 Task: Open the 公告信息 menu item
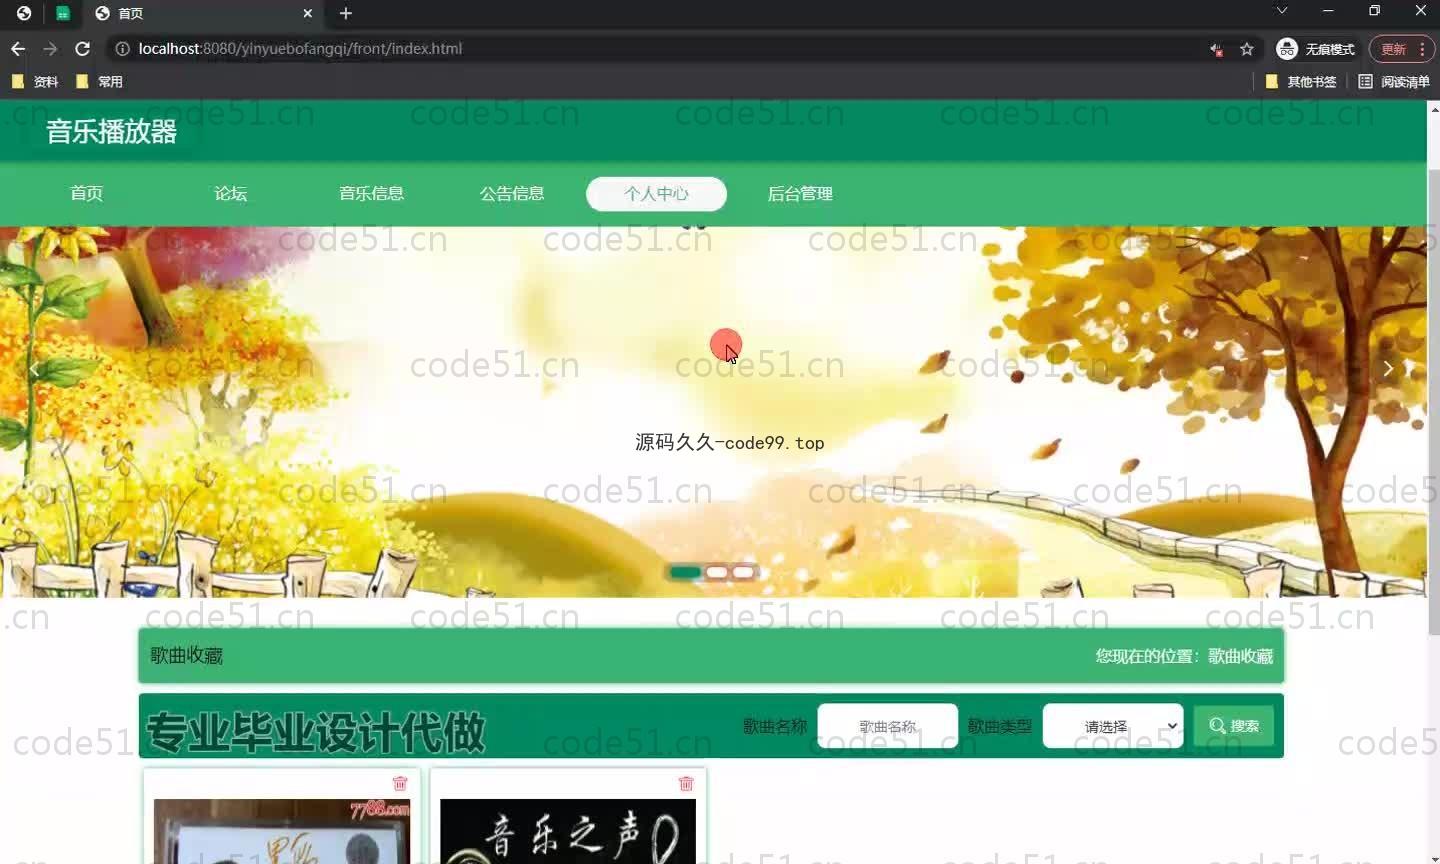pyautogui.click(x=512, y=194)
